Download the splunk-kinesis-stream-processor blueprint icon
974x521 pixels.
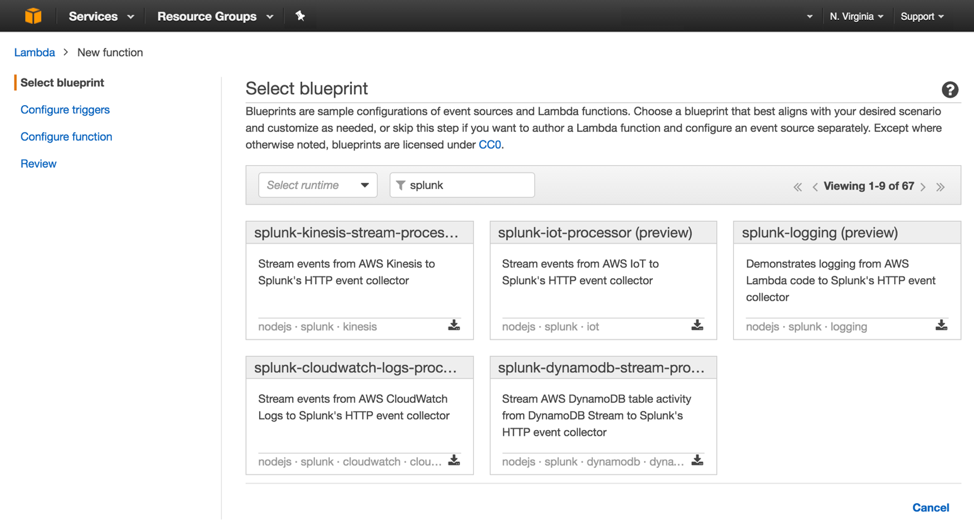click(454, 325)
